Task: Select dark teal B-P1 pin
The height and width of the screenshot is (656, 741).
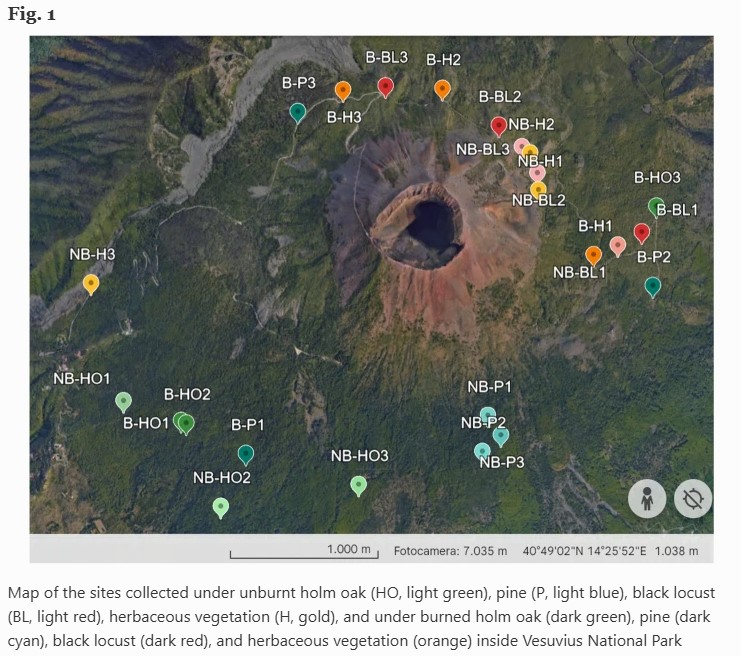Action: tap(246, 455)
